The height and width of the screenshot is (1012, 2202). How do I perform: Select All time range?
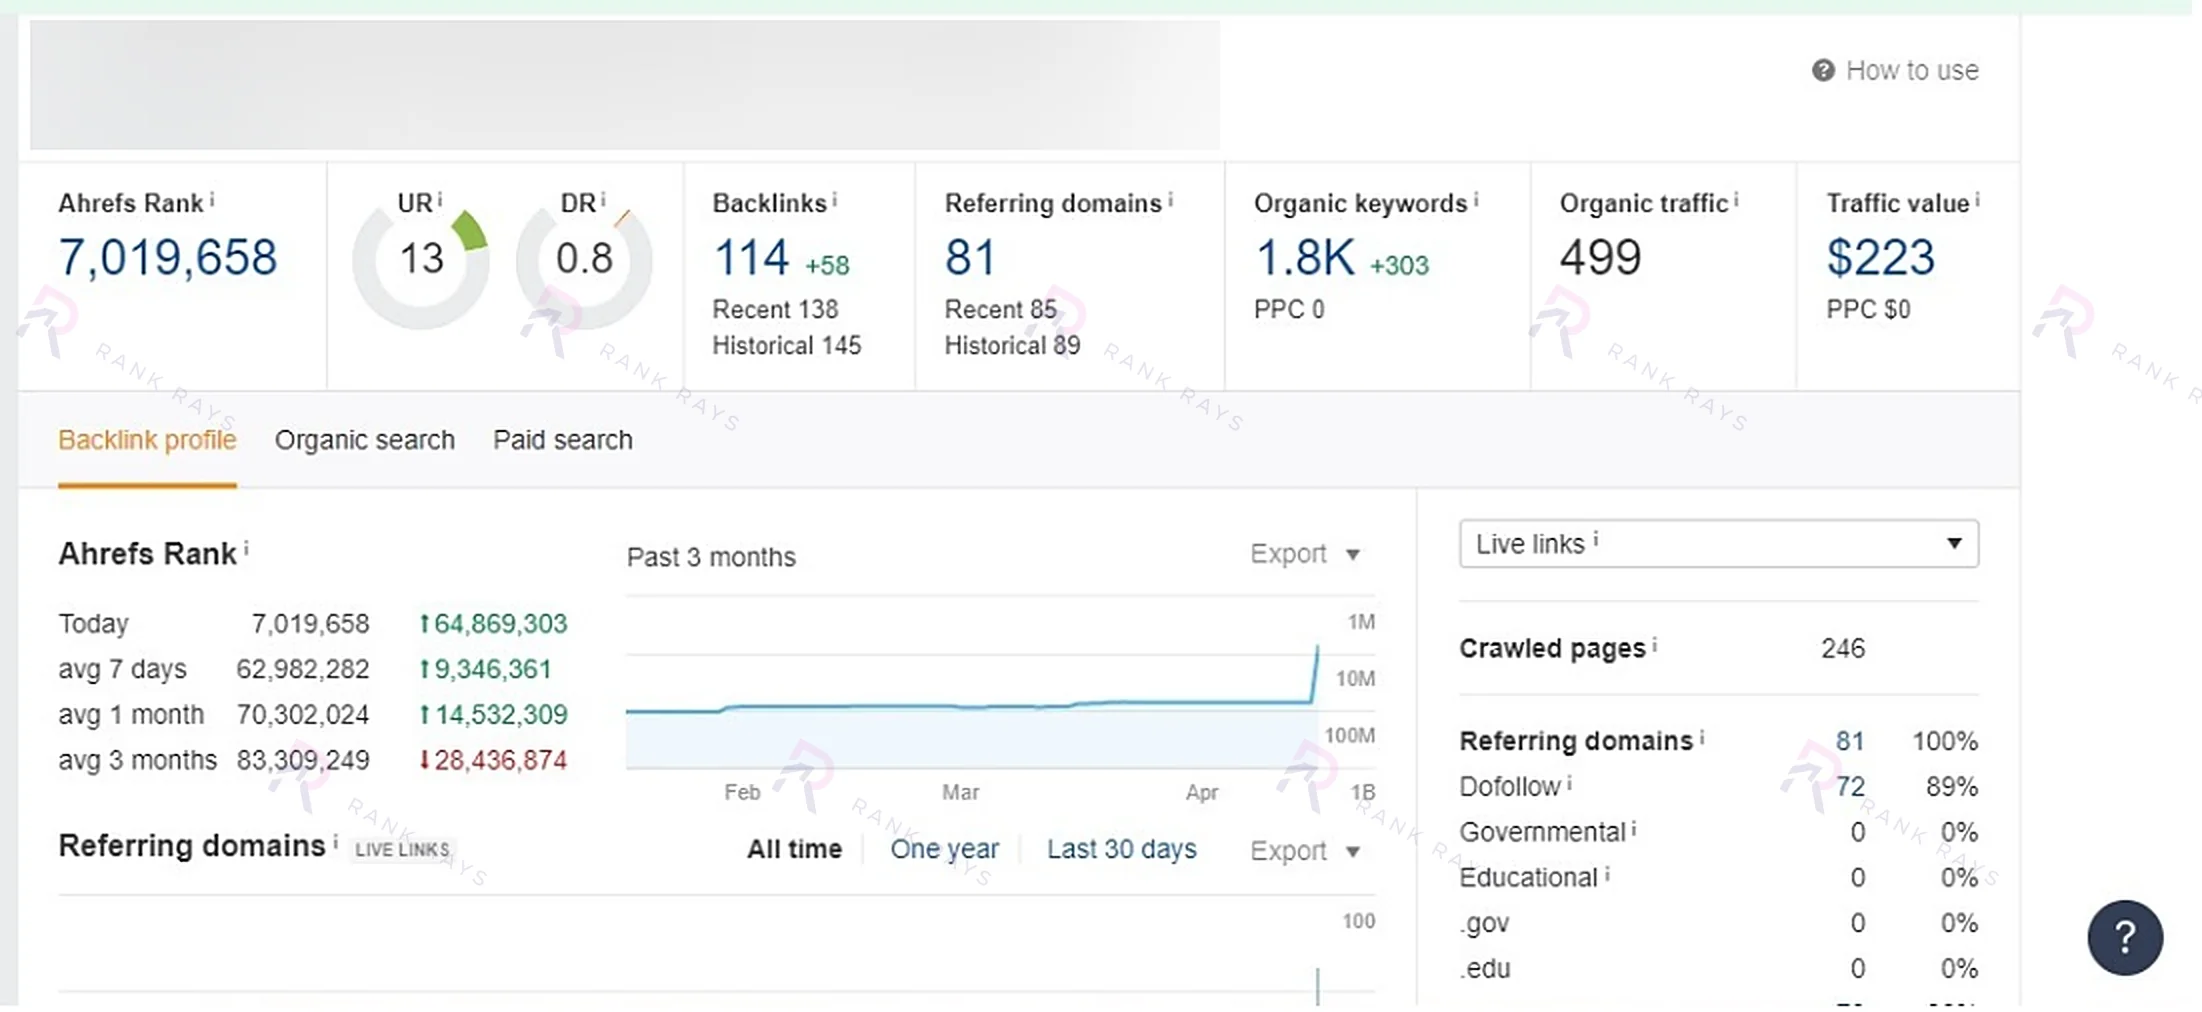(x=794, y=849)
